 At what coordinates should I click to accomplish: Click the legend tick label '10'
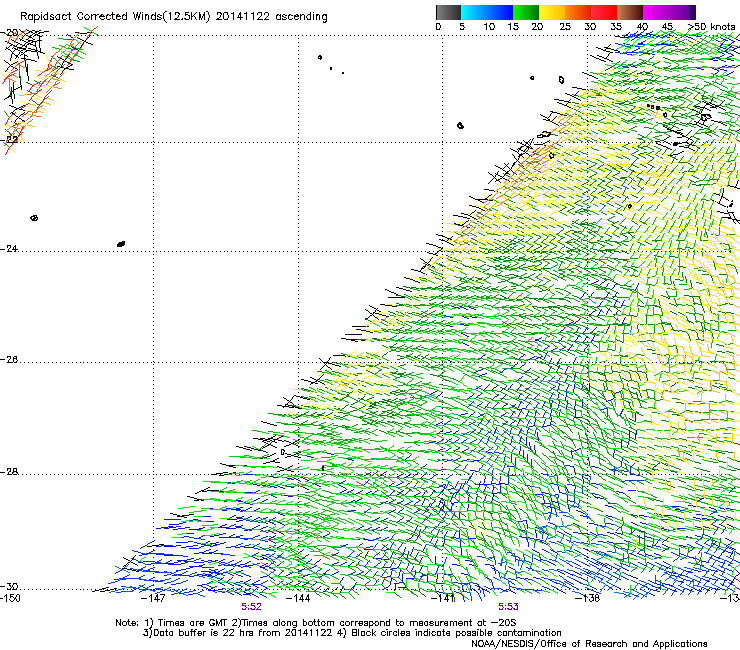click(x=489, y=27)
